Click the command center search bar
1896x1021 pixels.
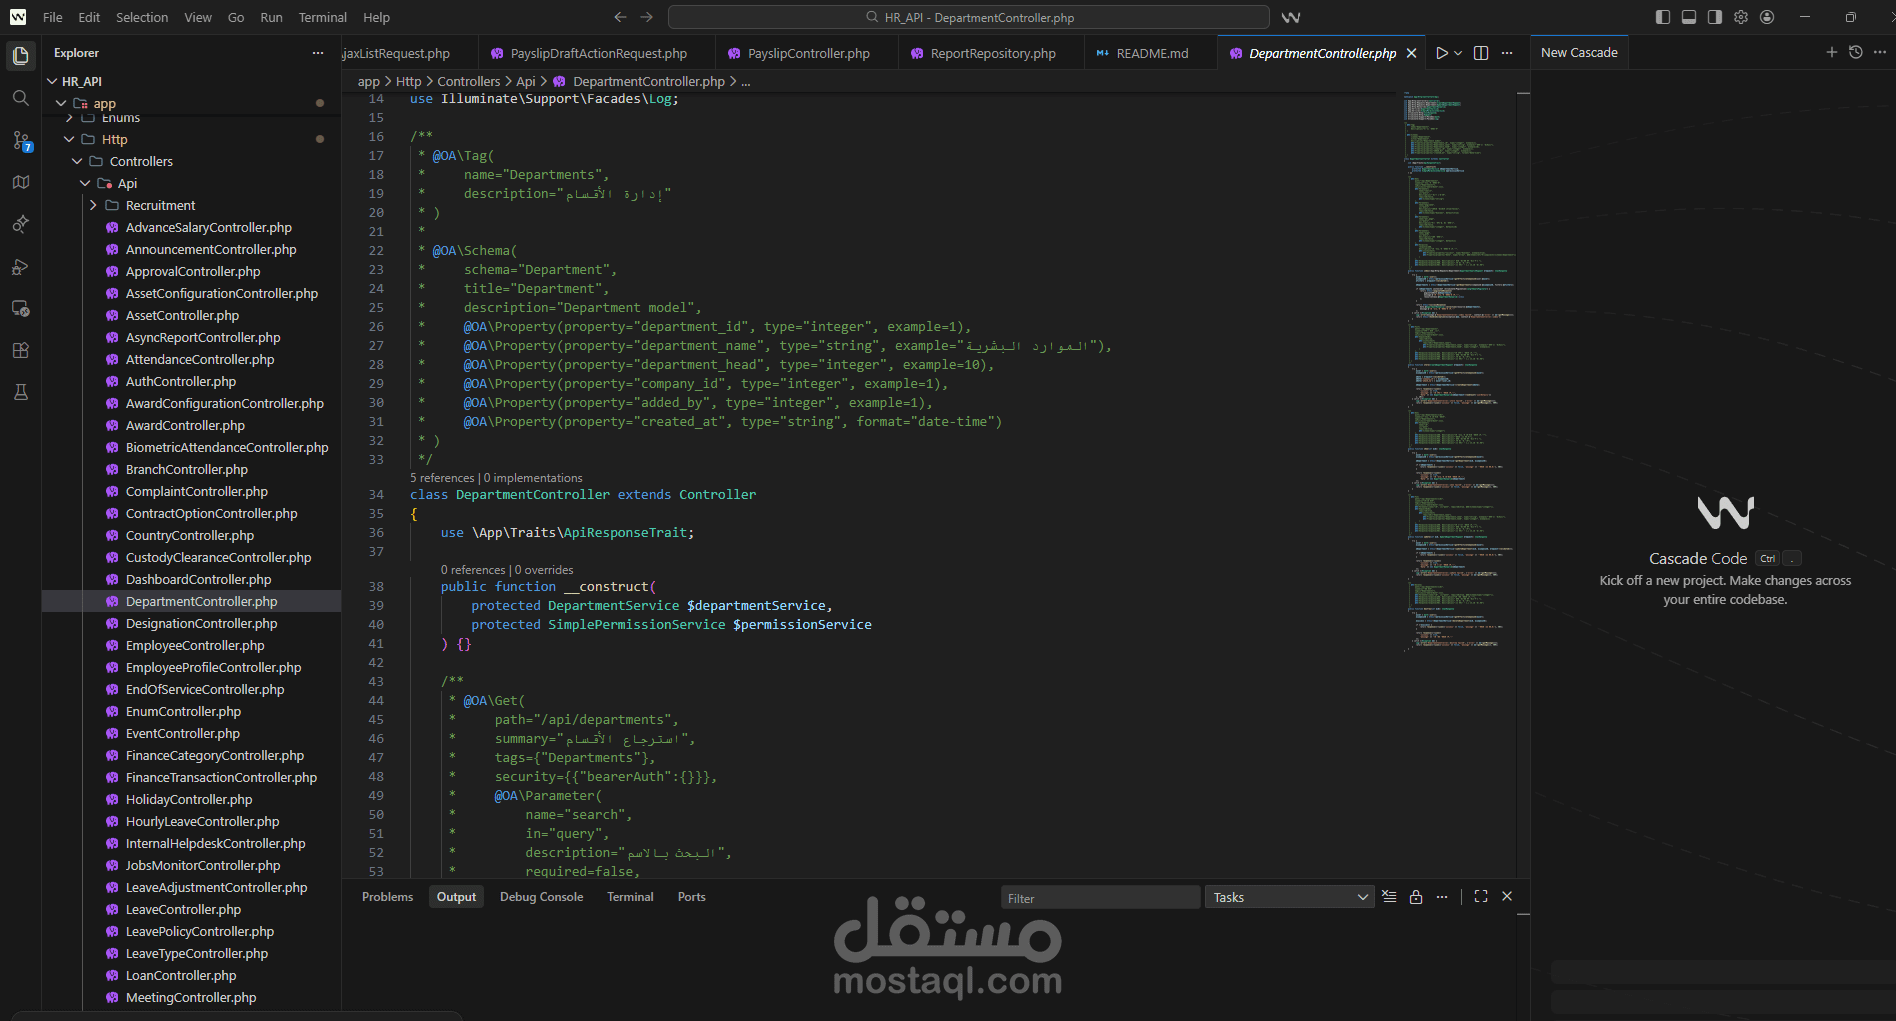point(968,17)
